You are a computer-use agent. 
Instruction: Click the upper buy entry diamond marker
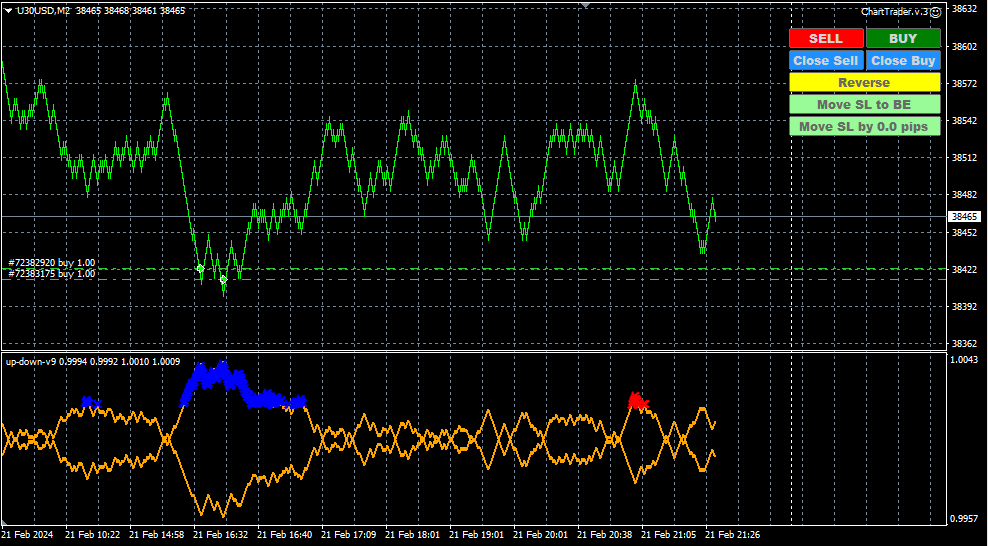tap(200, 269)
